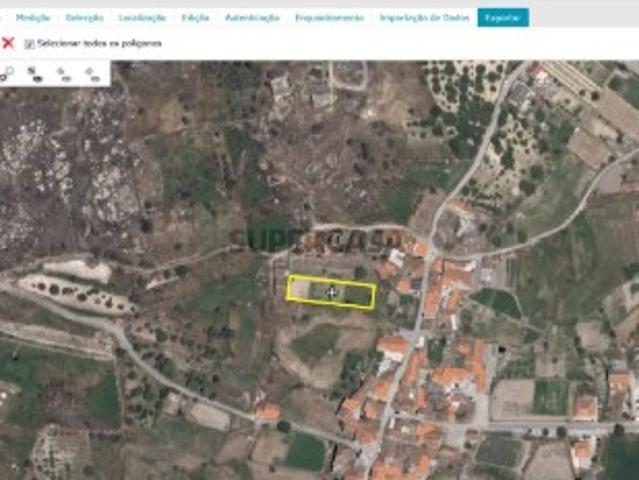Open the Edição tab
The height and width of the screenshot is (480, 639).
[x=195, y=18]
